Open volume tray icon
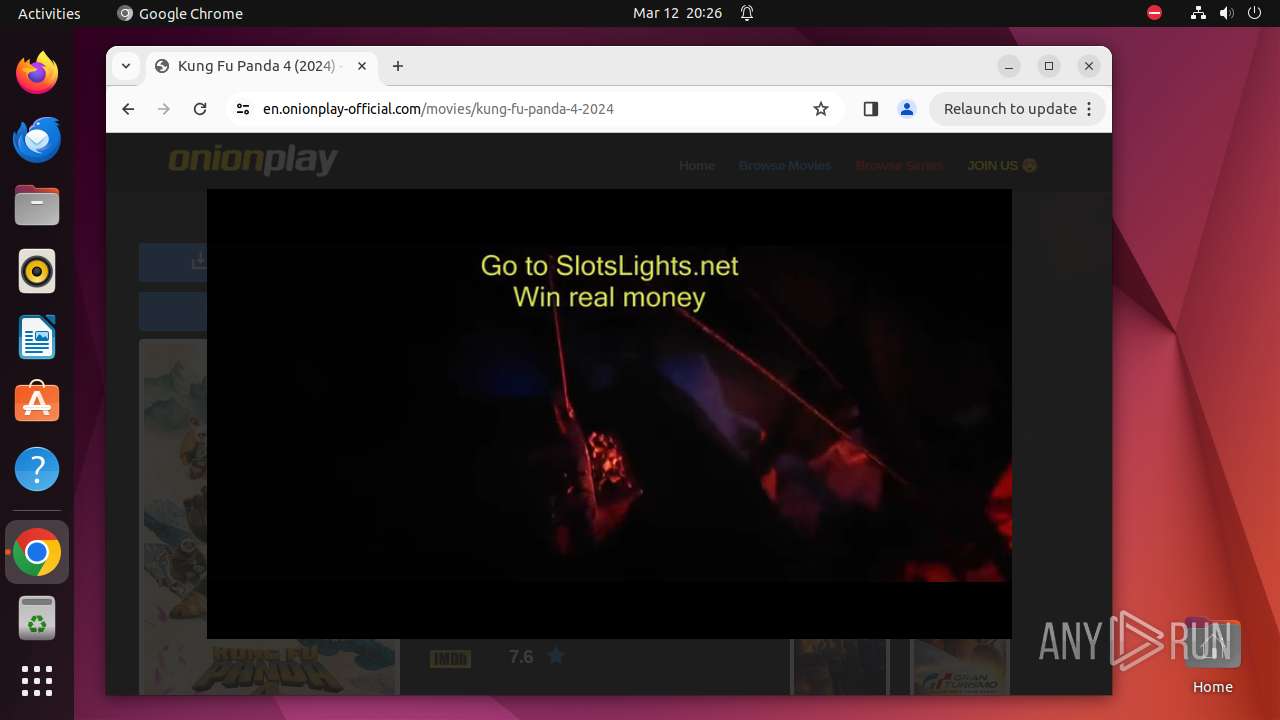Image resolution: width=1280 pixels, height=720 pixels. coord(1226,13)
